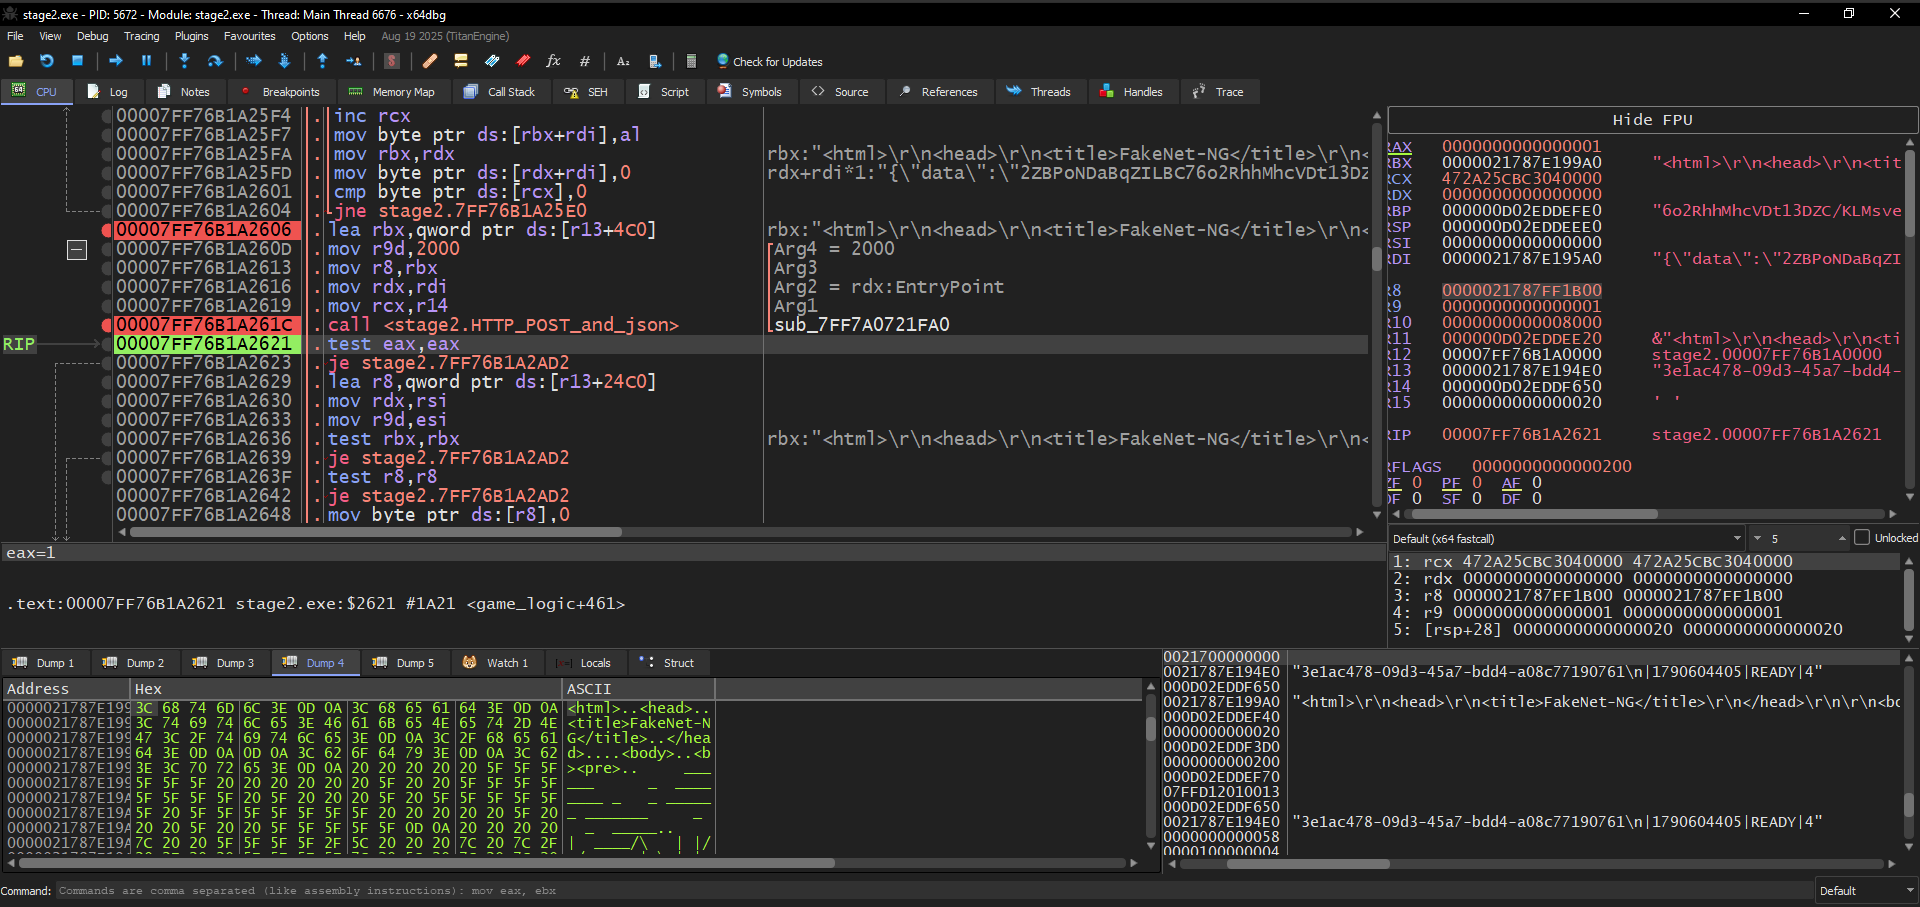Open the calculator icon in toolbar
1920x907 pixels.
[691, 61]
